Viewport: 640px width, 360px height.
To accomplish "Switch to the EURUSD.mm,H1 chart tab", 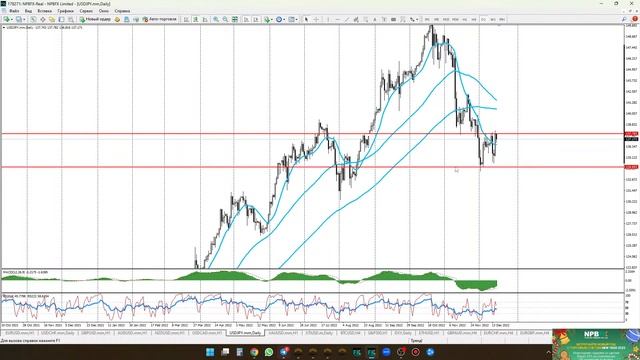I will [20, 333].
